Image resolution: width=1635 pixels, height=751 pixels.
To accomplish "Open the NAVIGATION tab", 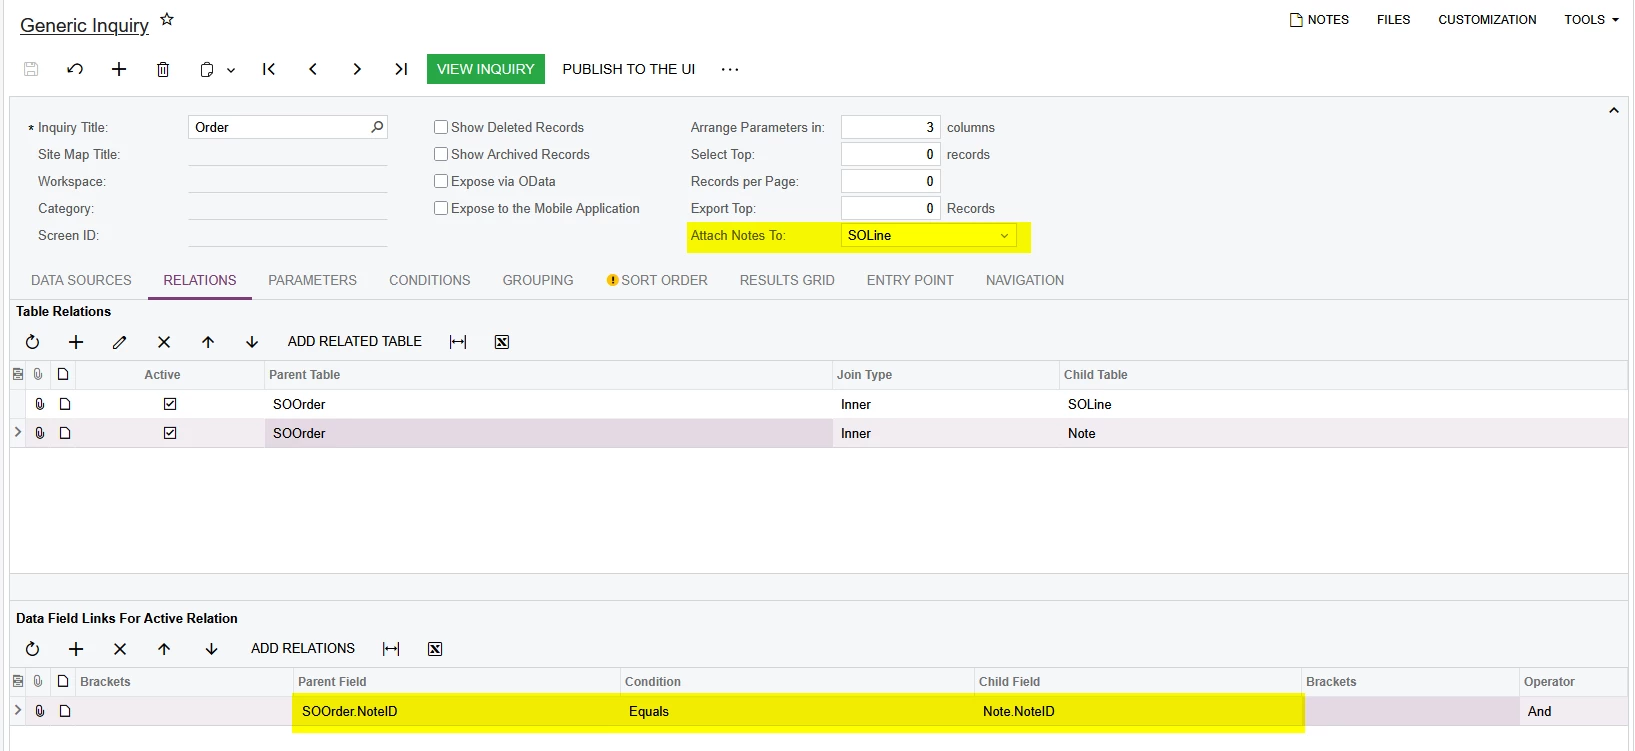I will [x=1025, y=280].
